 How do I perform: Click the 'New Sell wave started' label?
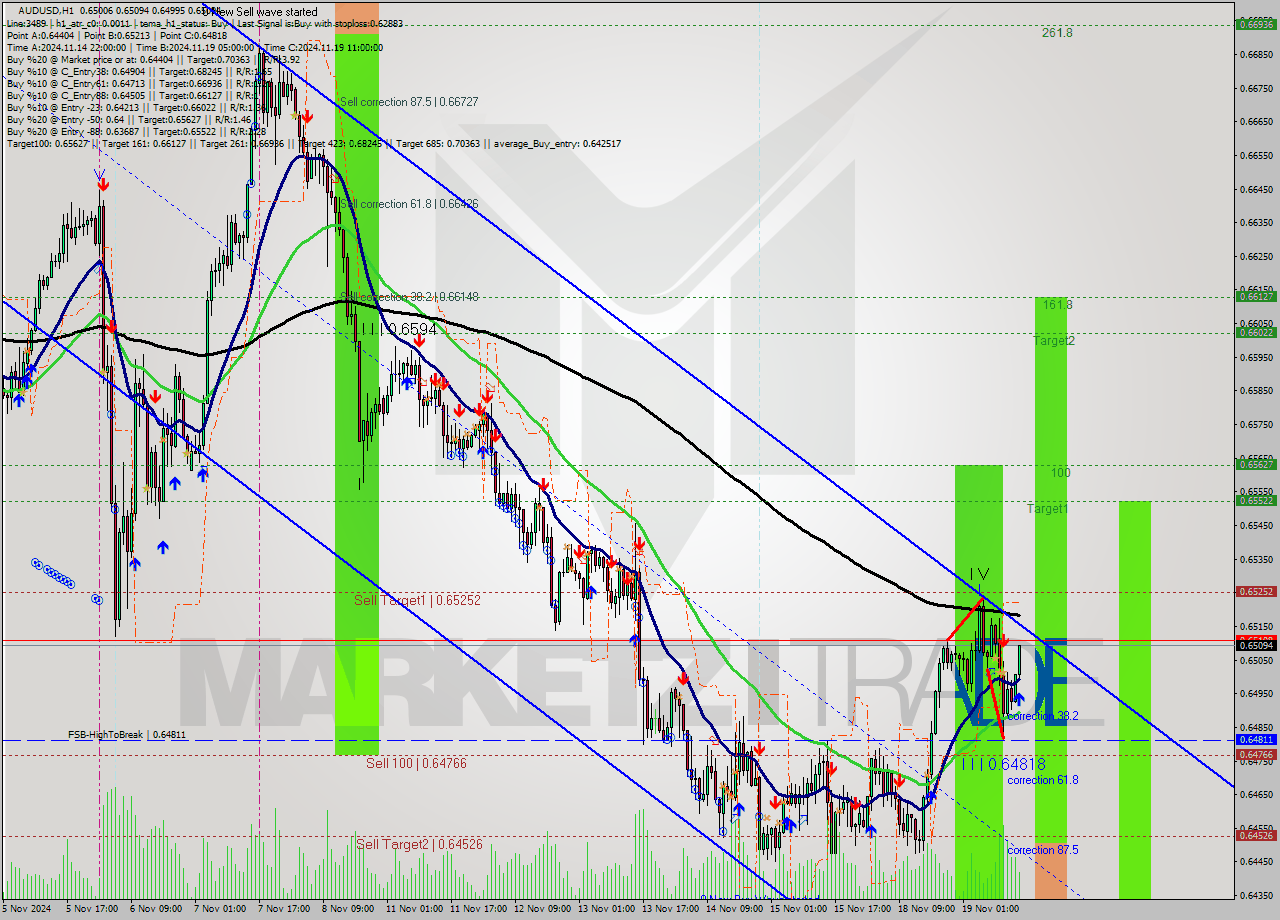[260, 11]
